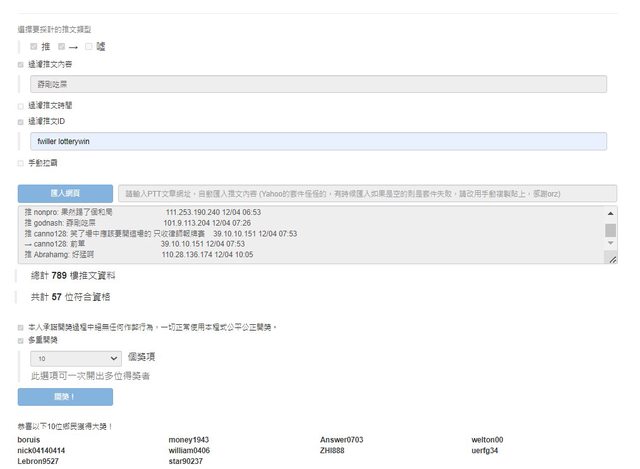The height and width of the screenshot is (469, 640).
Task: Toggle the → comment type checkbox
Action: tap(61, 46)
